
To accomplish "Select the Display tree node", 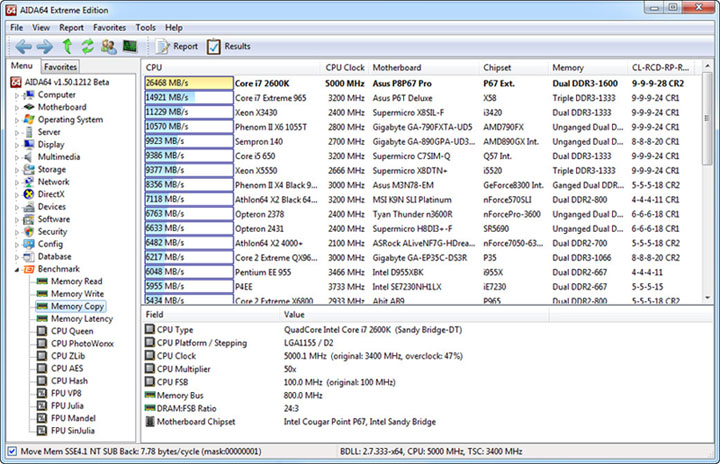I will point(51,144).
